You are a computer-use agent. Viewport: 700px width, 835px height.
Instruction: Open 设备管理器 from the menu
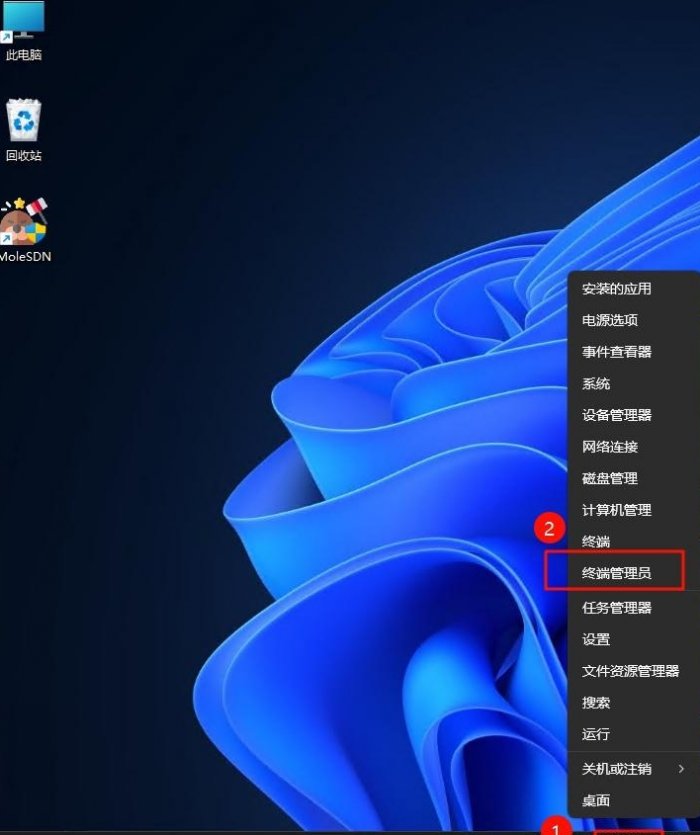(x=616, y=415)
